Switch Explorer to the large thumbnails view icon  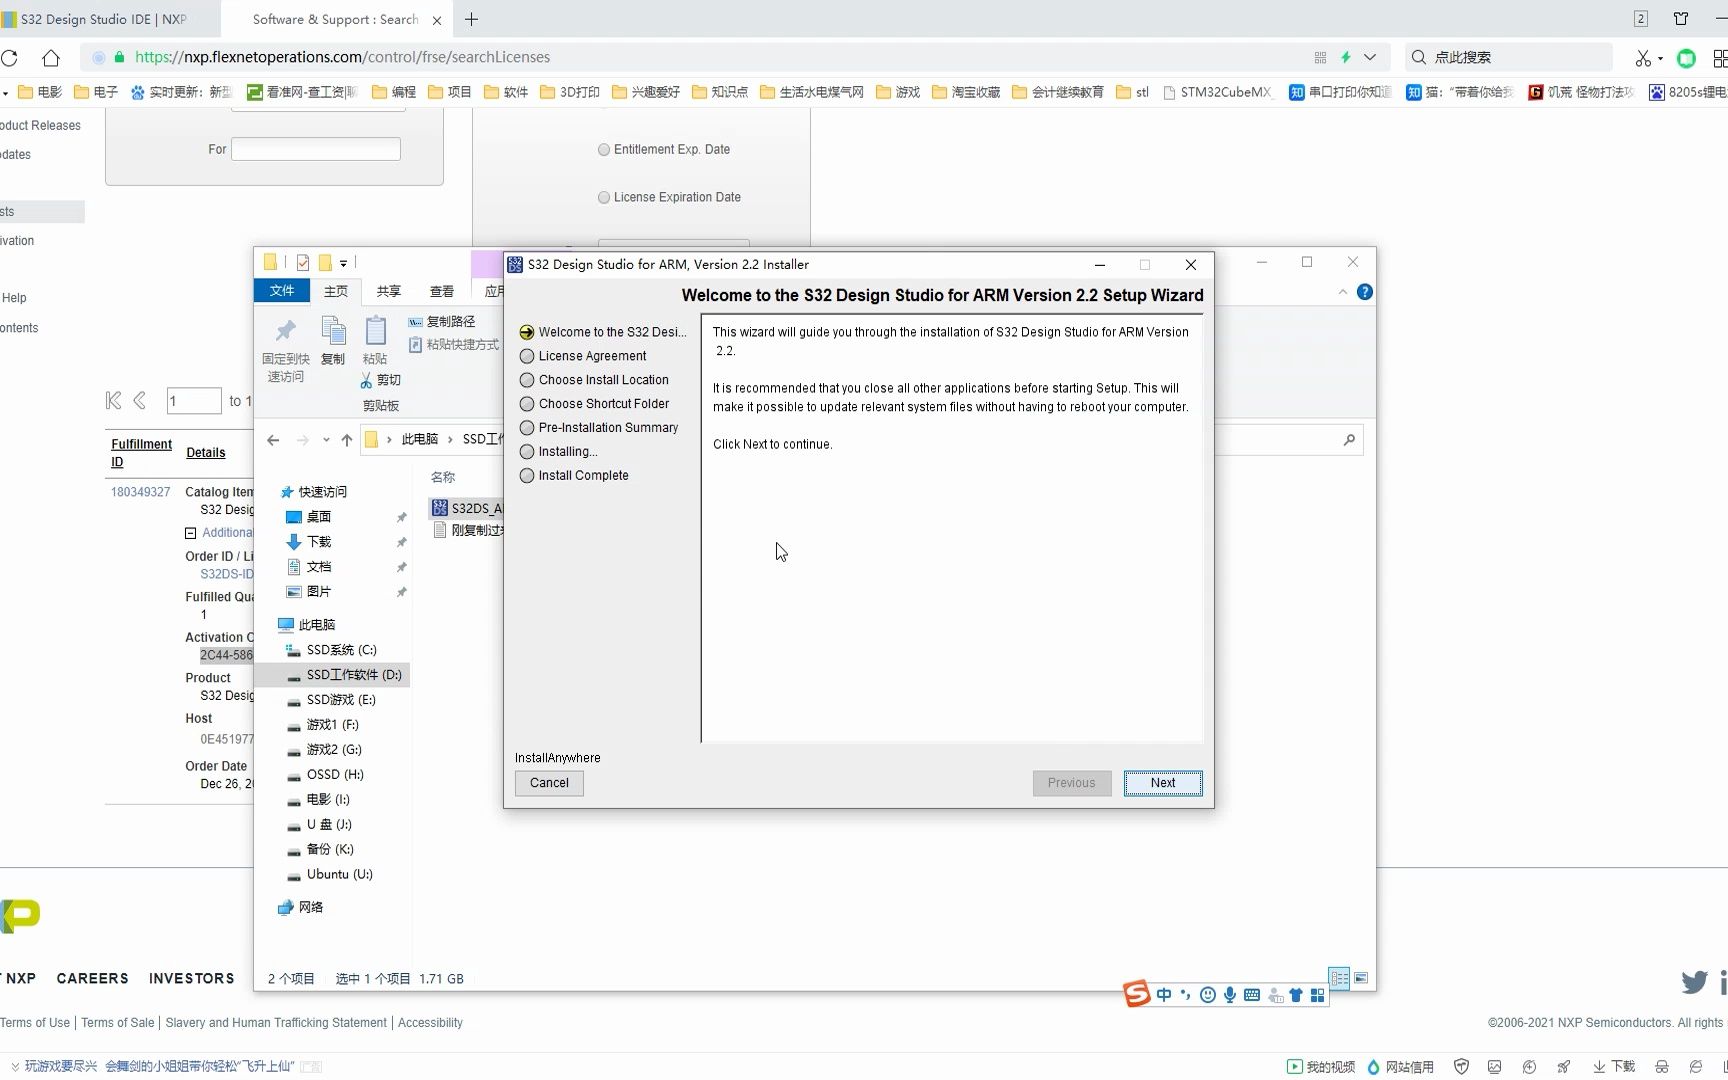[1361, 978]
